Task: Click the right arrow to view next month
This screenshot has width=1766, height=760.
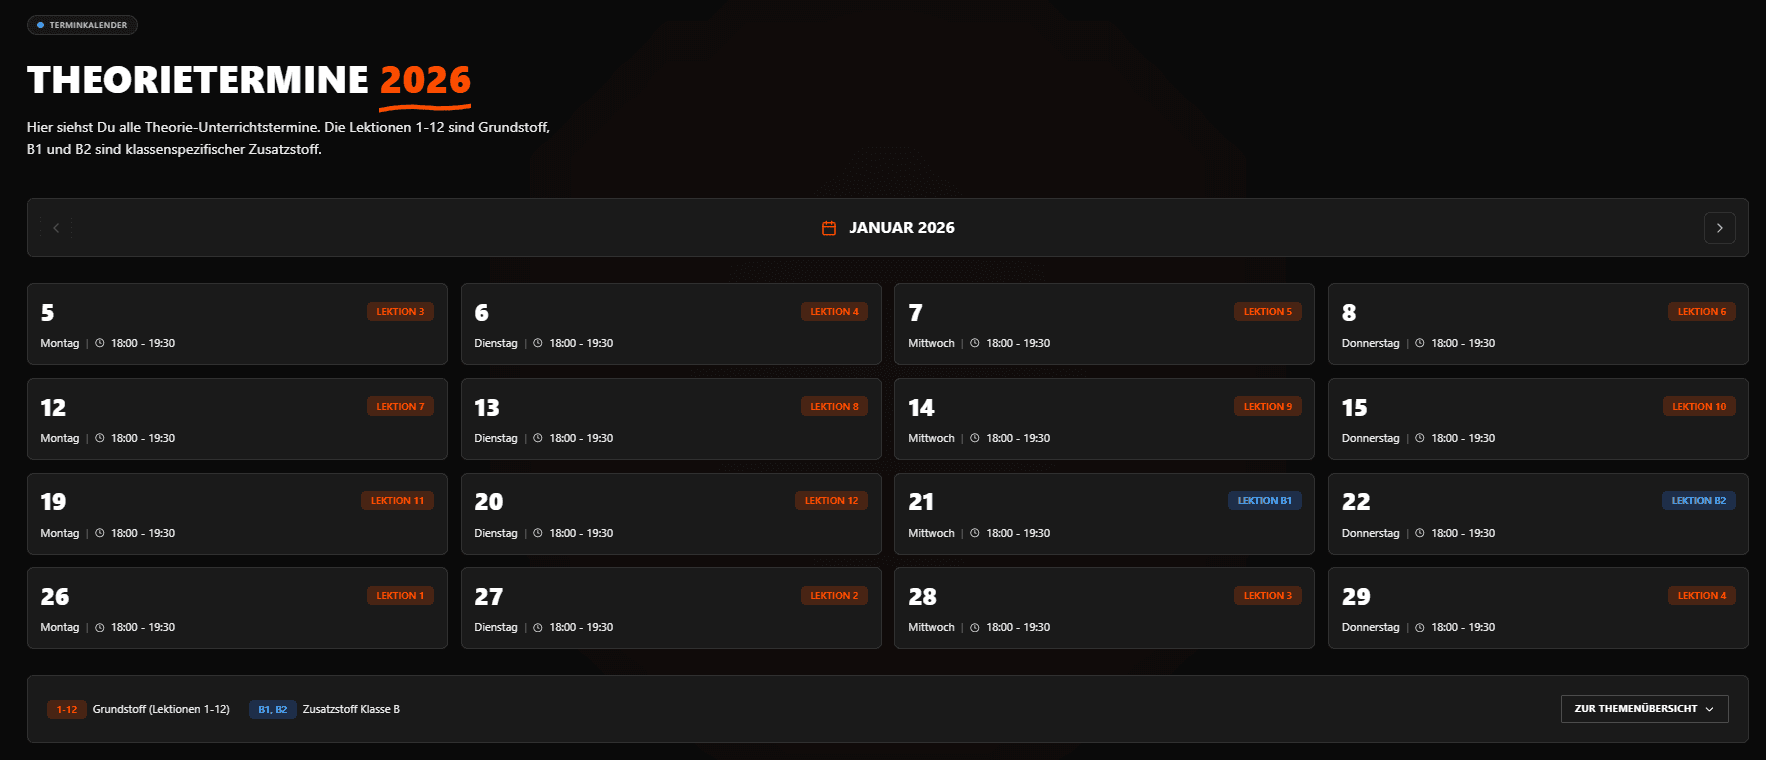Action: (1719, 227)
